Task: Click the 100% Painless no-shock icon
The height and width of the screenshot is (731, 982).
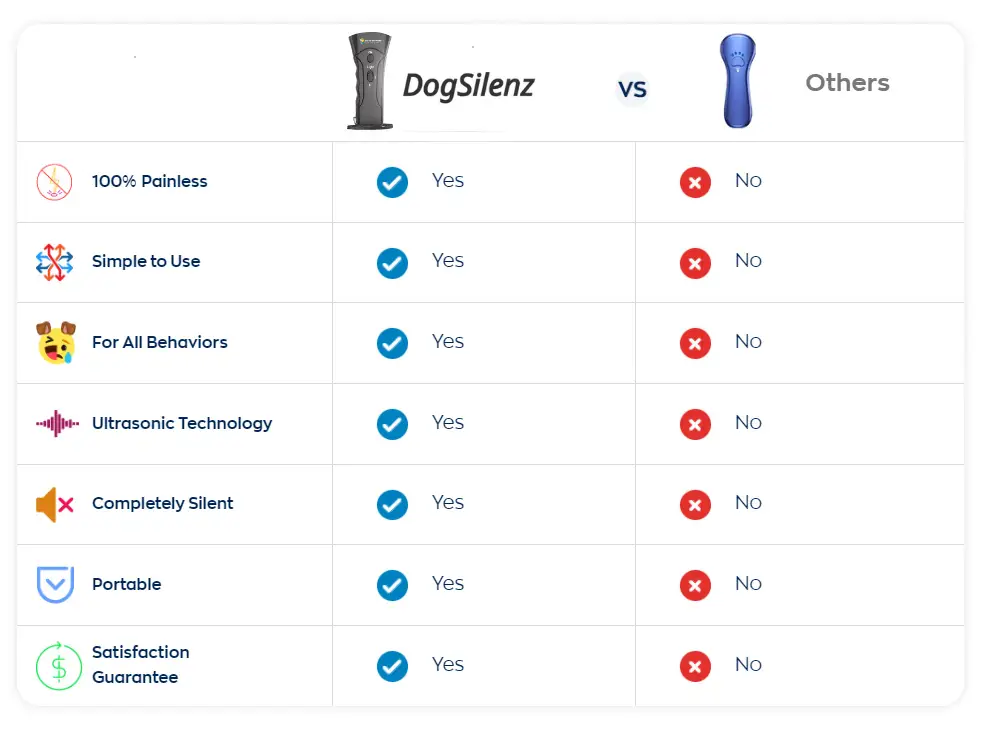Action: pyautogui.click(x=54, y=182)
